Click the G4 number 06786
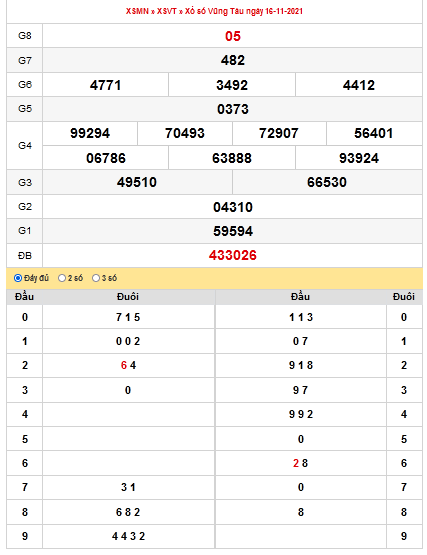The image size is (427, 555). coord(106,158)
